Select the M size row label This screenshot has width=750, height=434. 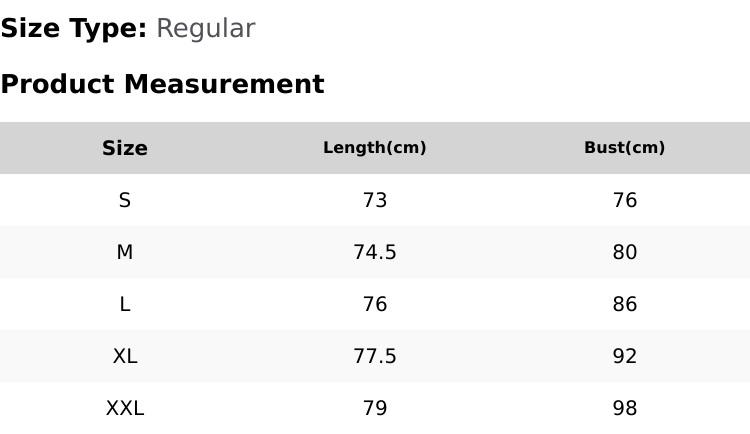[125, 252]
